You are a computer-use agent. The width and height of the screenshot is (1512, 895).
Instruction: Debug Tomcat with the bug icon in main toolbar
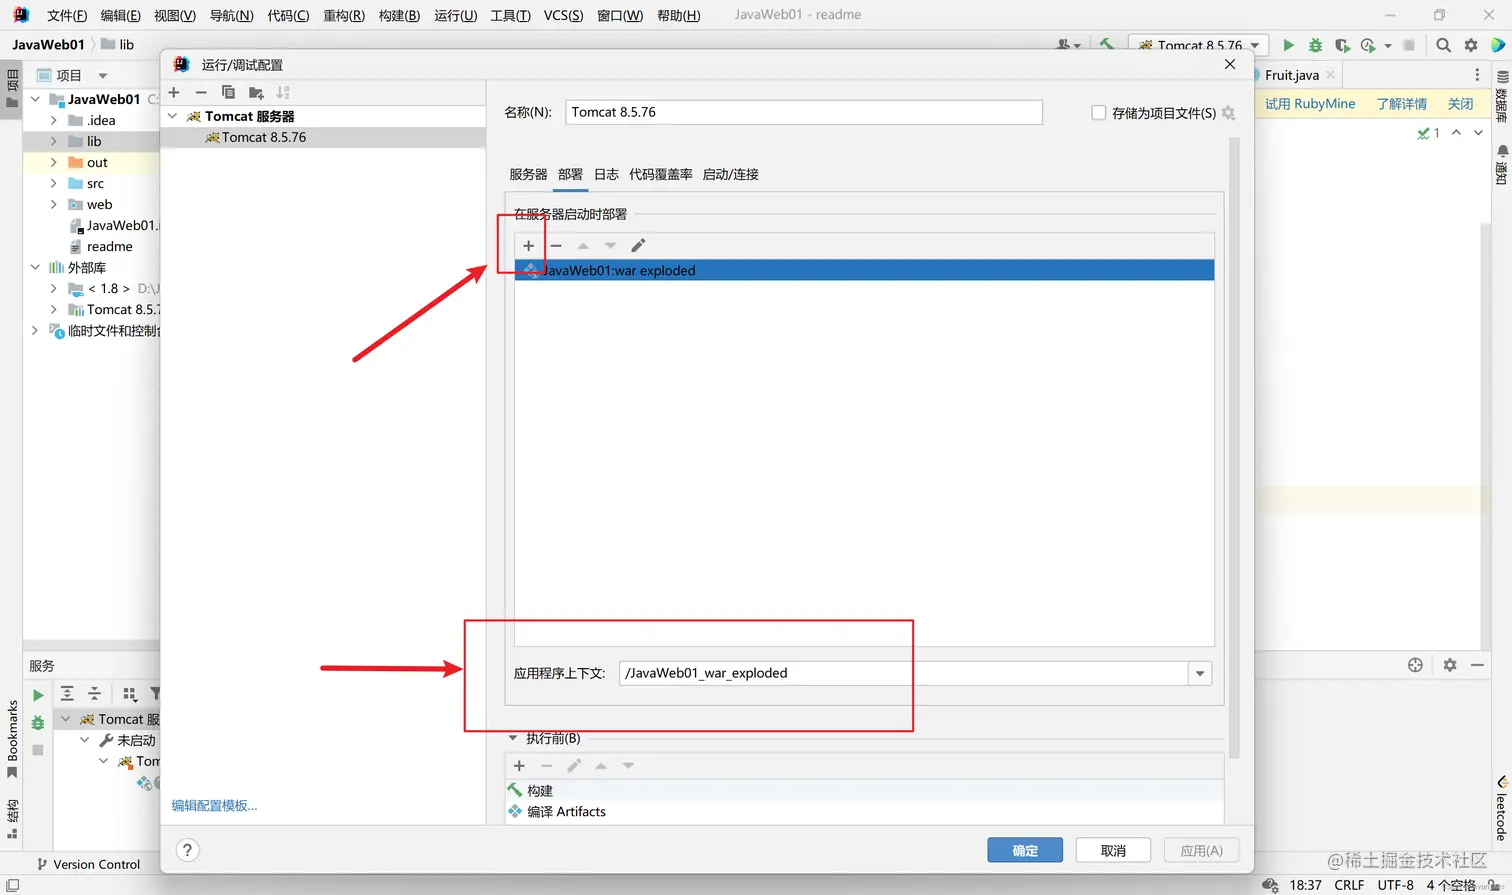click(1315, 45)
